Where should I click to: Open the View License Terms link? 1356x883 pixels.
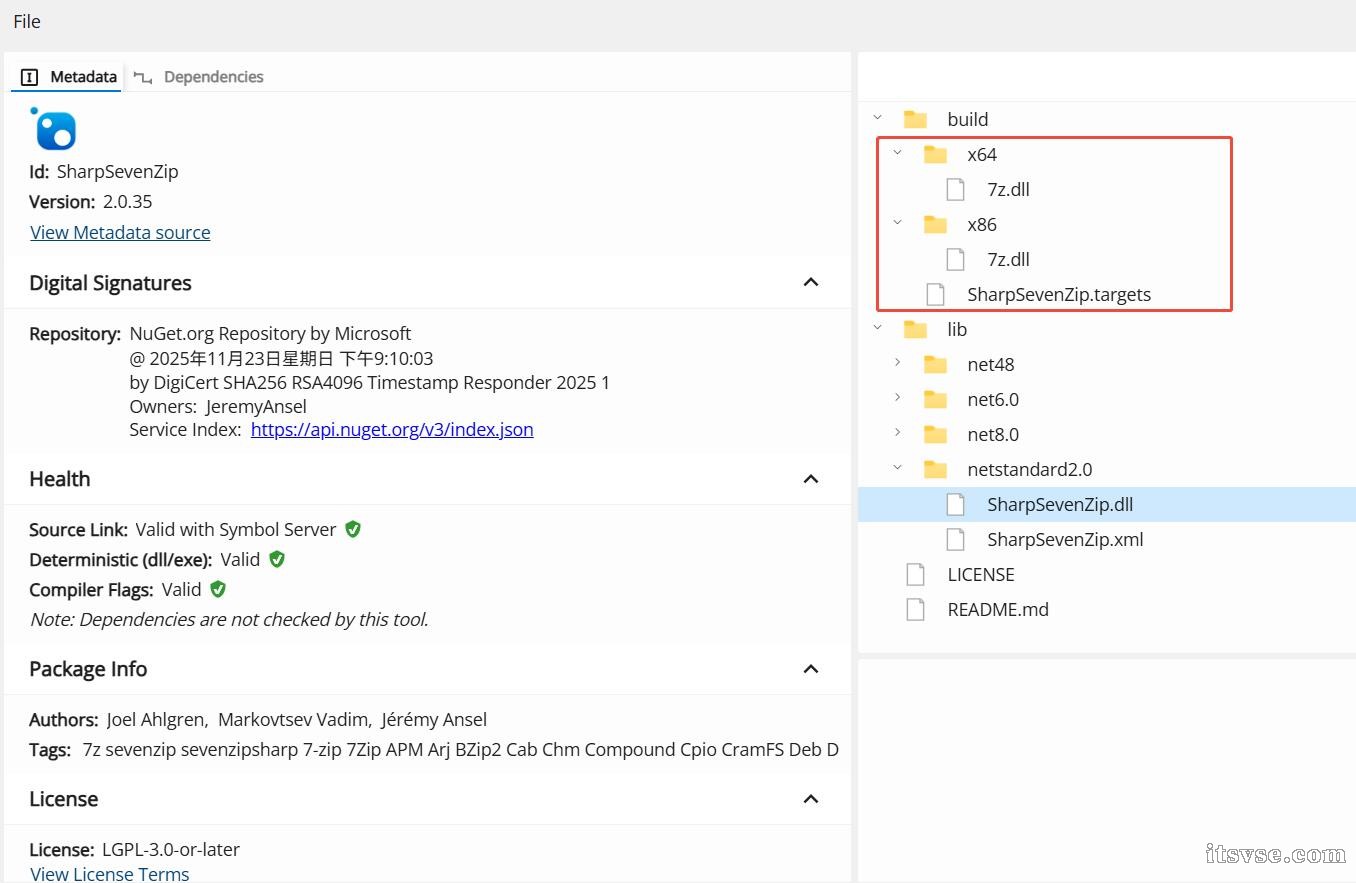(x=110, y=873)
